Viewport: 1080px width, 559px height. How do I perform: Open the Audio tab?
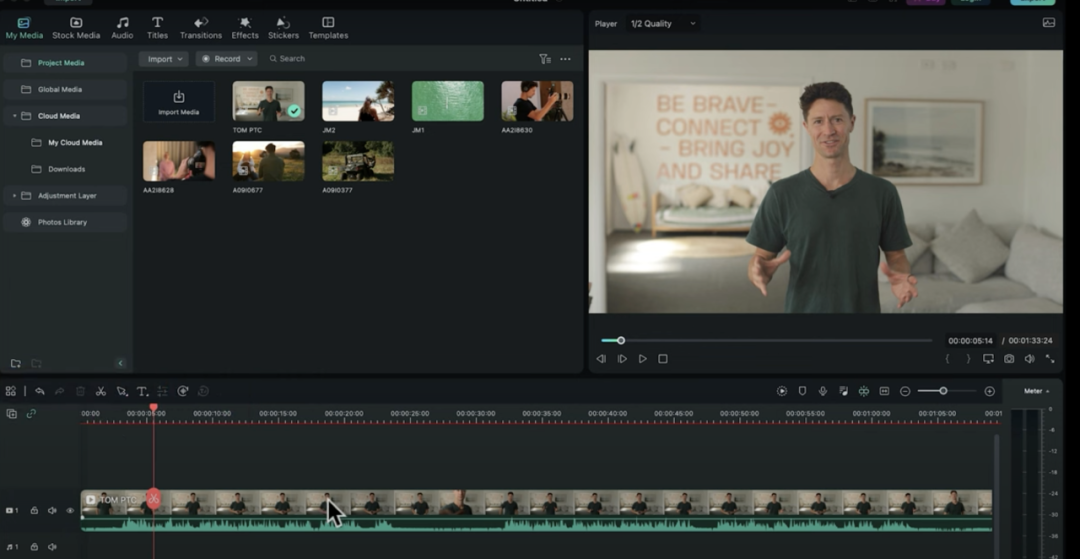coord(123,28)
